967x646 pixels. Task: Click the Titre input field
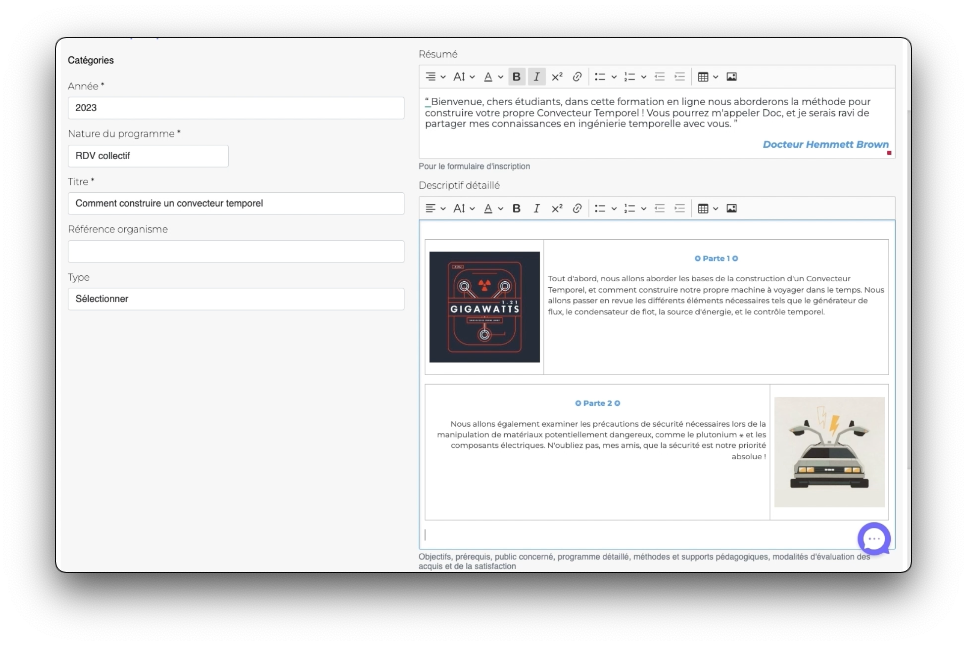[x=236, y=204]
